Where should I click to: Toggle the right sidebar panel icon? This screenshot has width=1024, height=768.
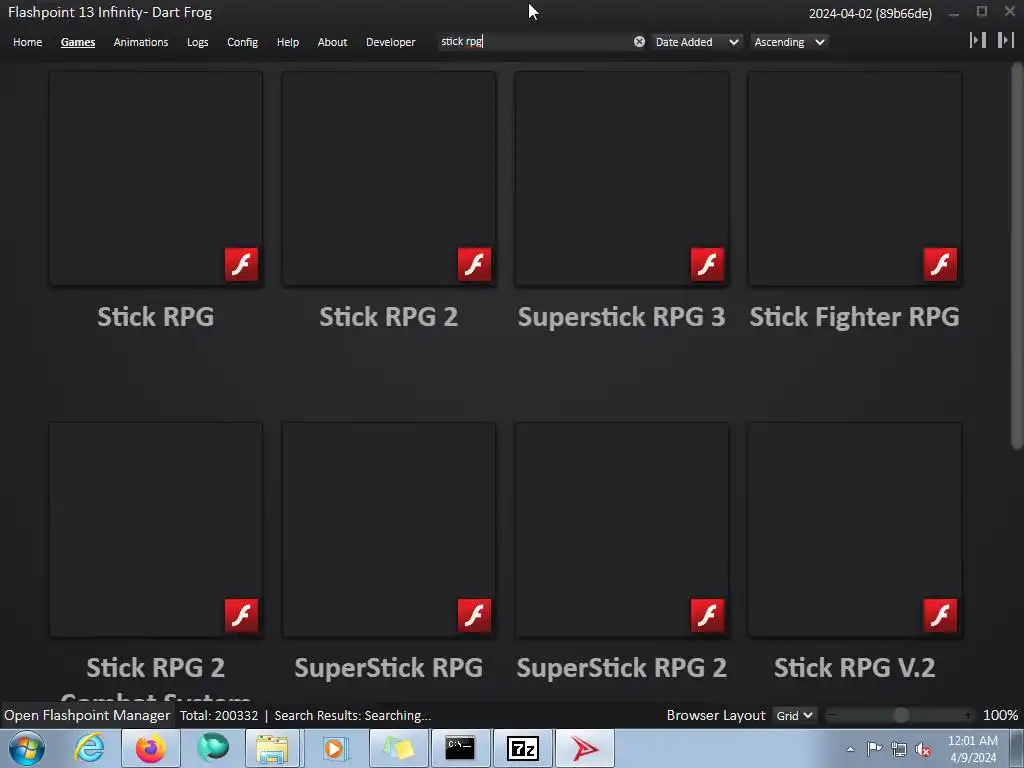pyautogui.click(x=1006, y=40)
